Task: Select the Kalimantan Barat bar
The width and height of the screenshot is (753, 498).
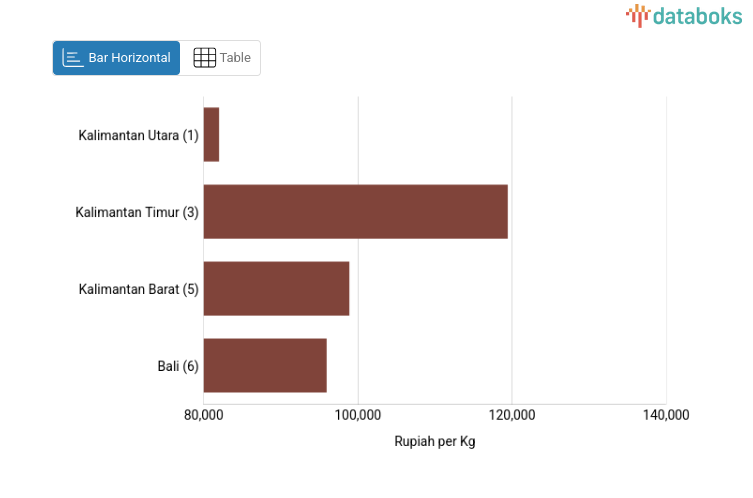Action: pyautogui.click(x=276, y=288)
